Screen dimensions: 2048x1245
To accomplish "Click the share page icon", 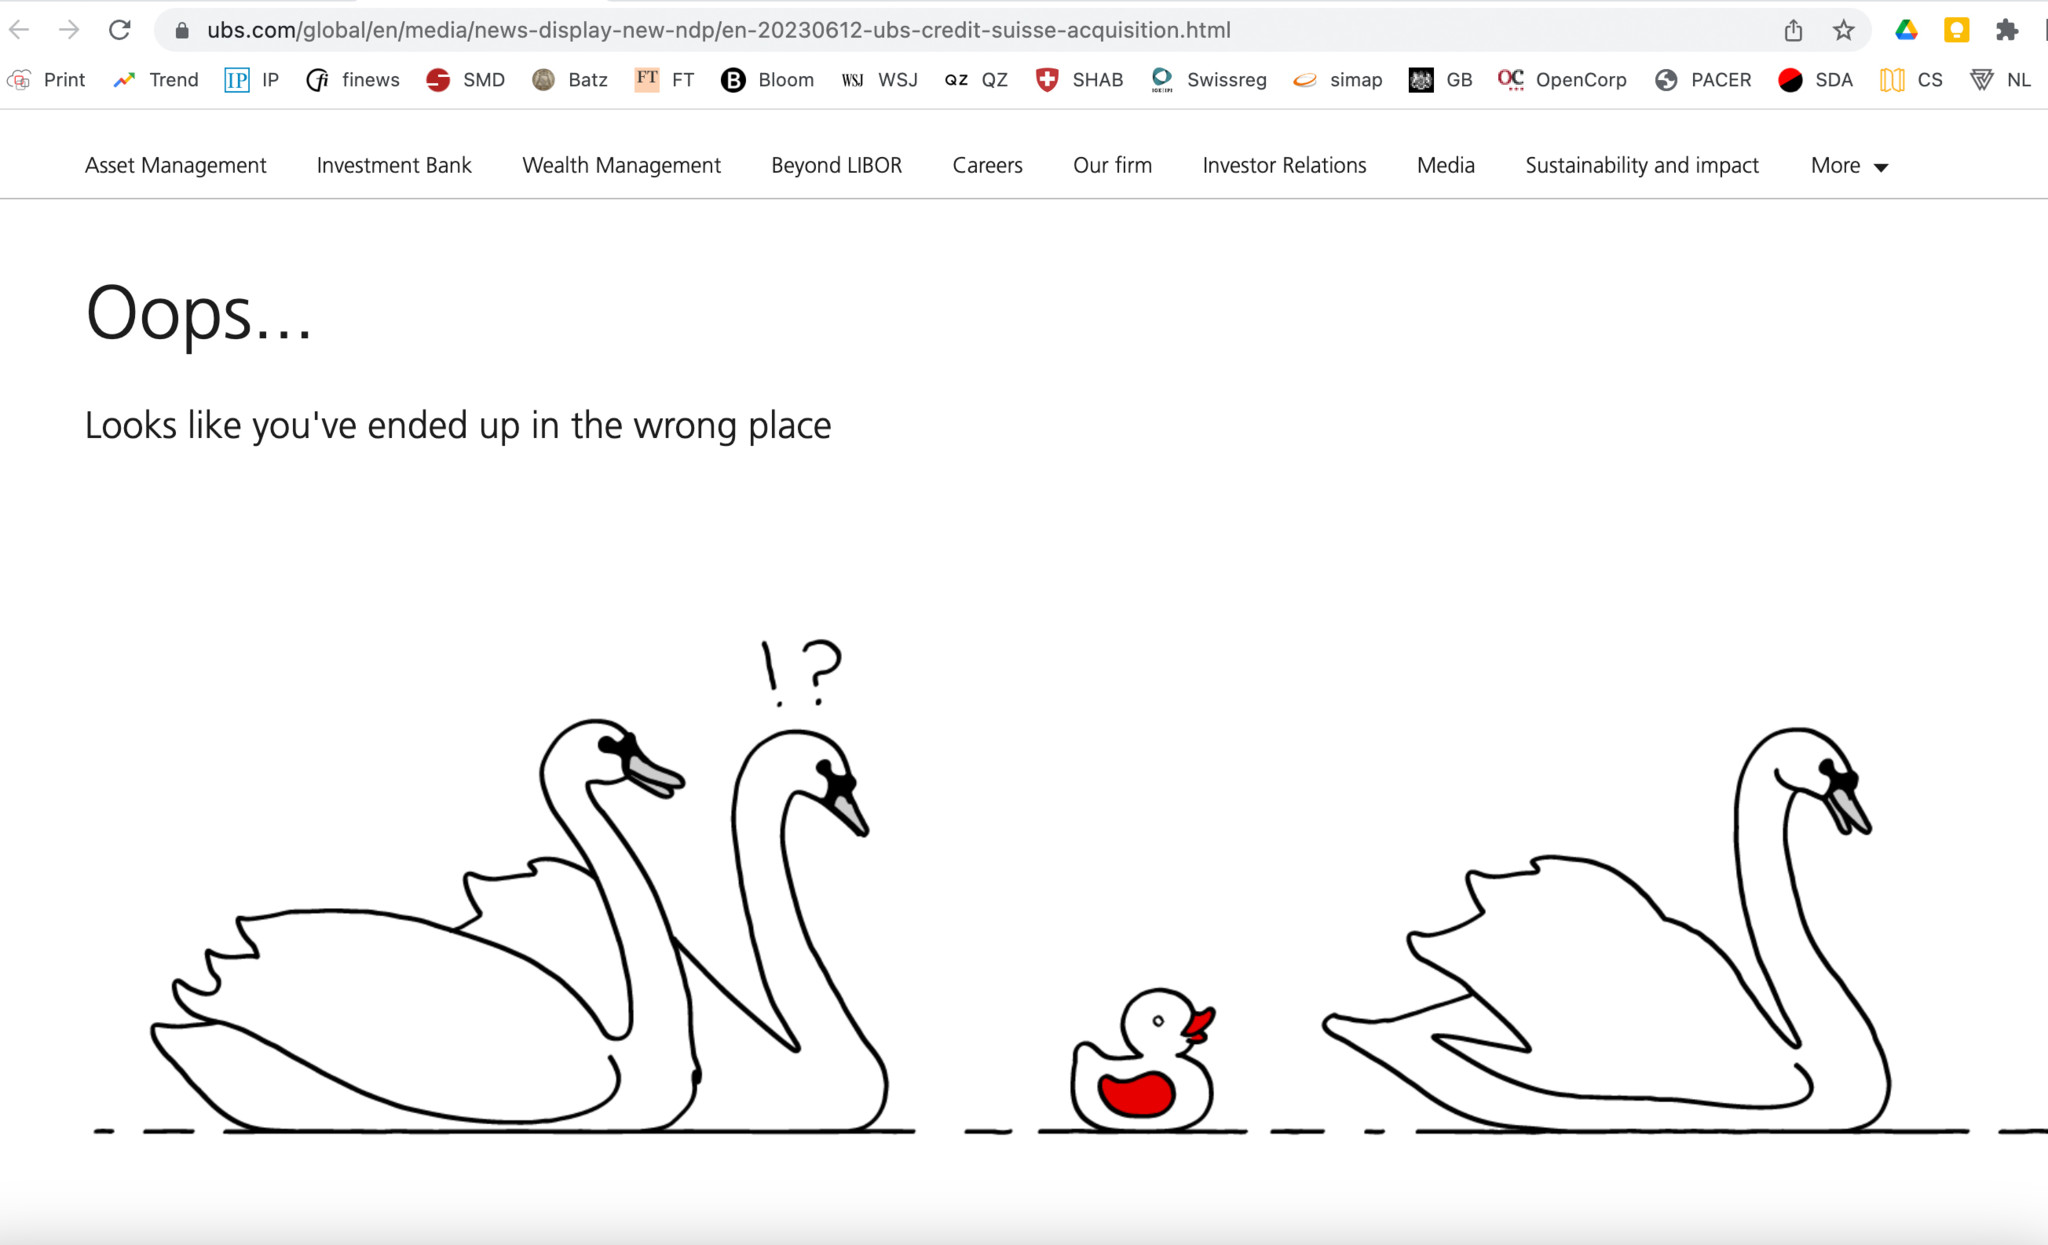I will coord(1793,30).
